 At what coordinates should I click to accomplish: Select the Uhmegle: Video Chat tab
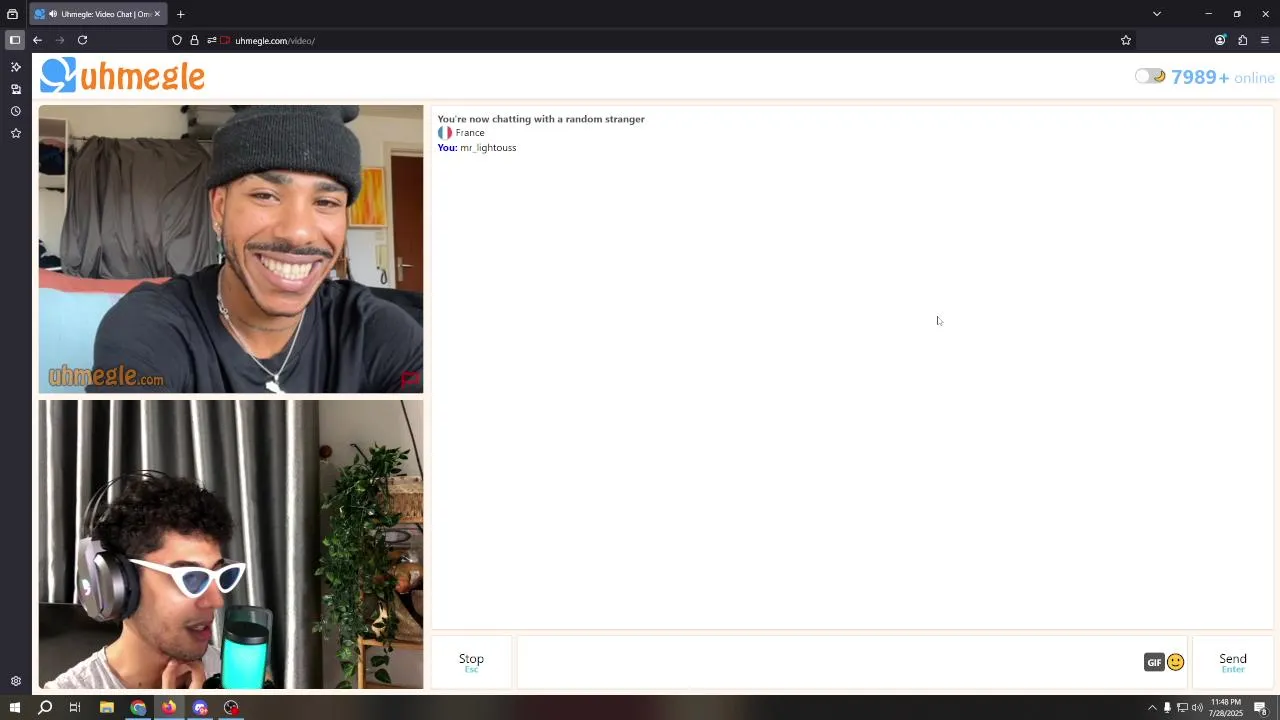[98, 14]
